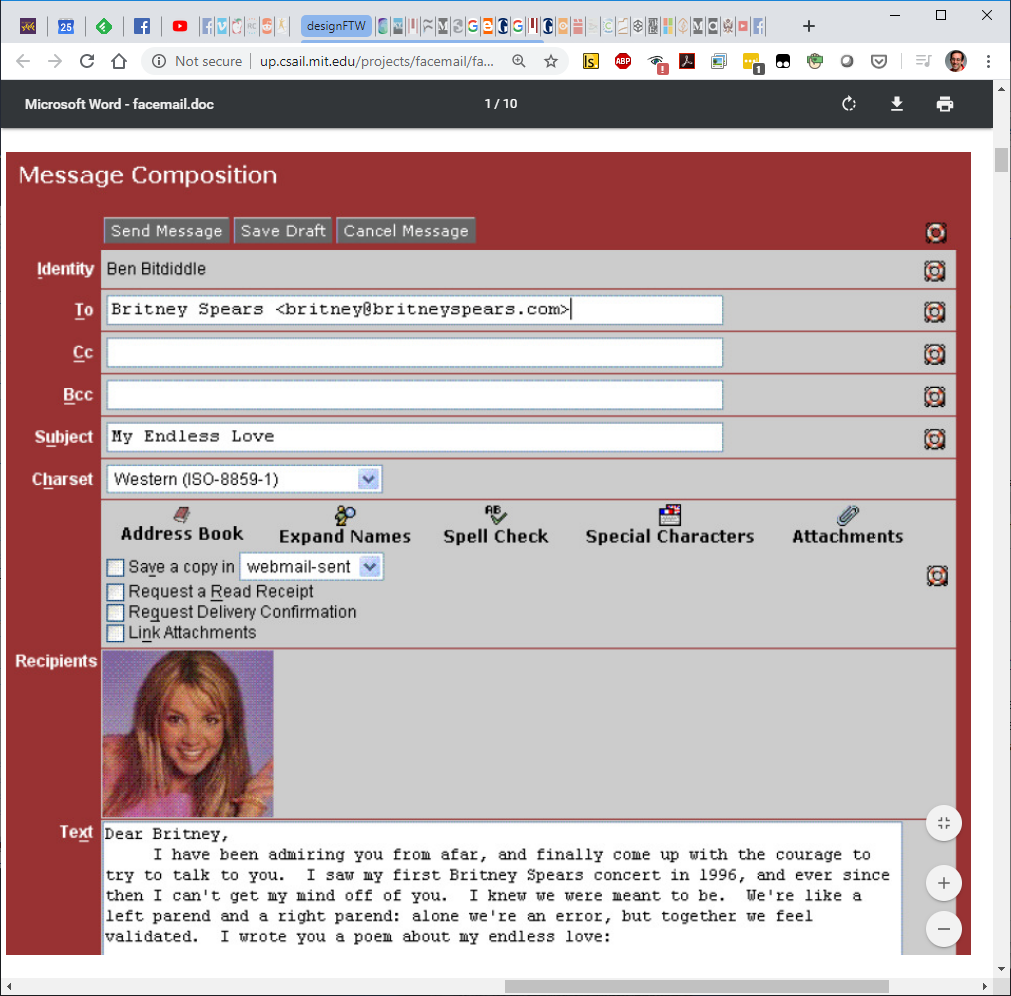Open the Attachments paperclip icon
This screenshot has width=1011, height=996.
(x=848, y=515)
